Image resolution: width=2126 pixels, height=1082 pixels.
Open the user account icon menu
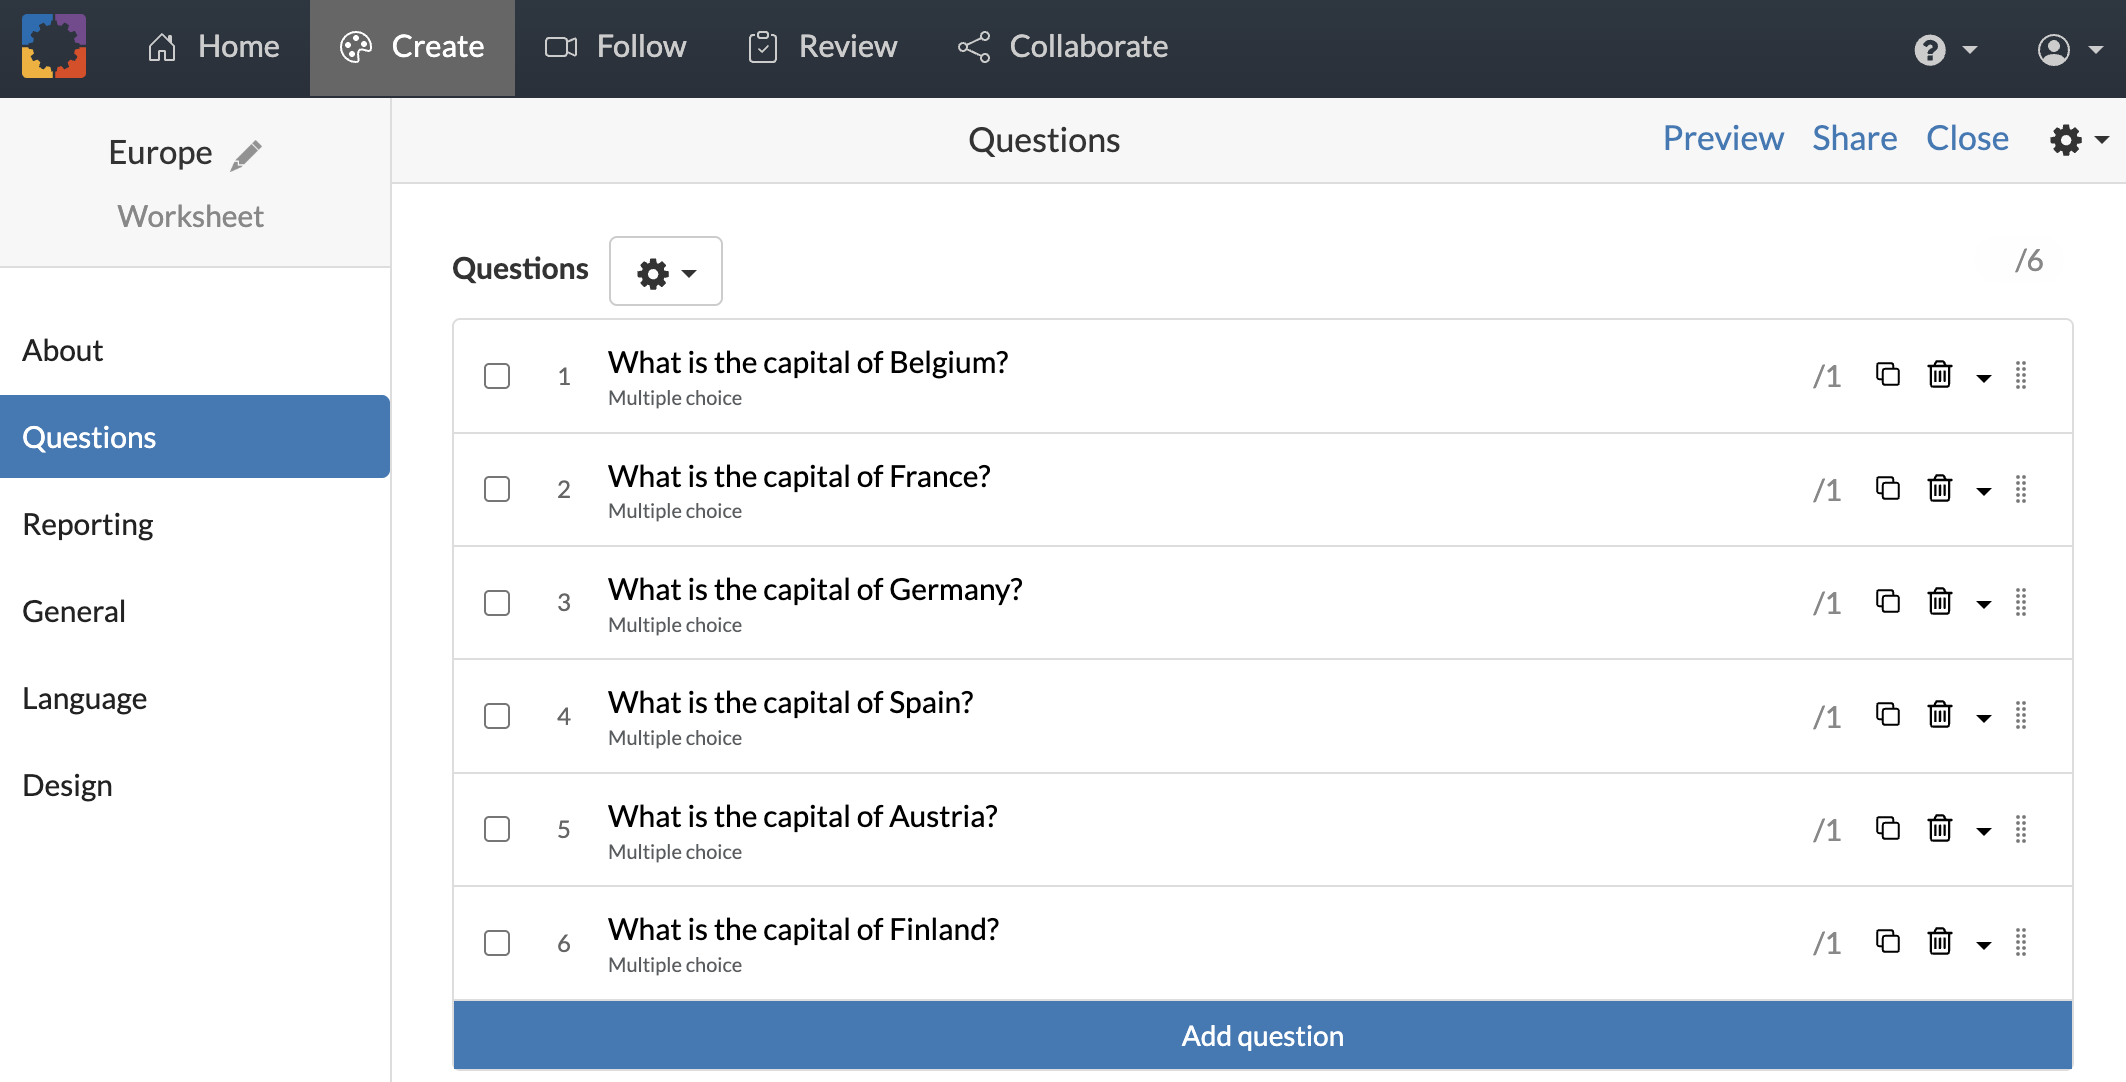(x=2055, y=48)
